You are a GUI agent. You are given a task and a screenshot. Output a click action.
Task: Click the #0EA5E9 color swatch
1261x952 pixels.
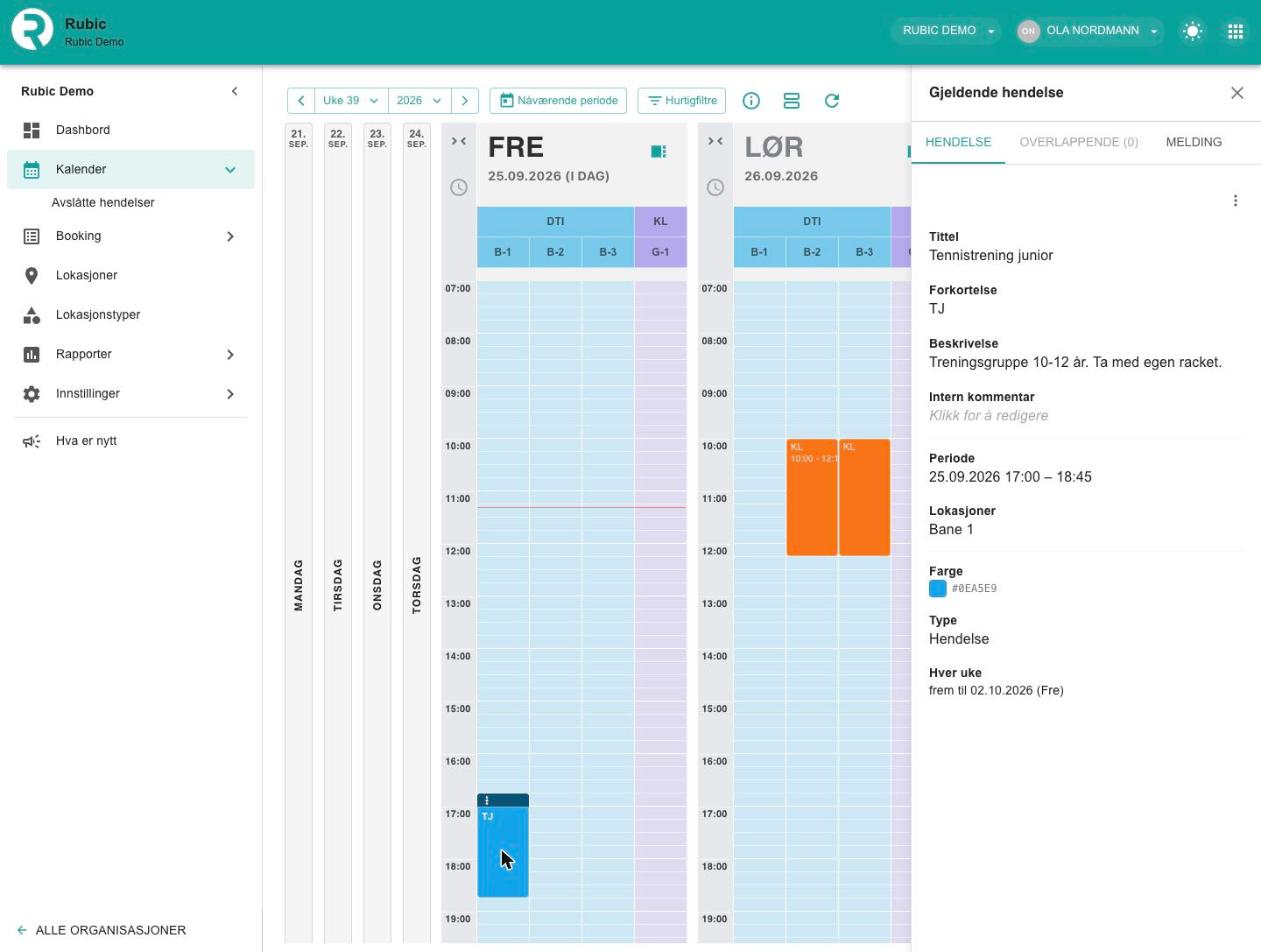(938, 589)
